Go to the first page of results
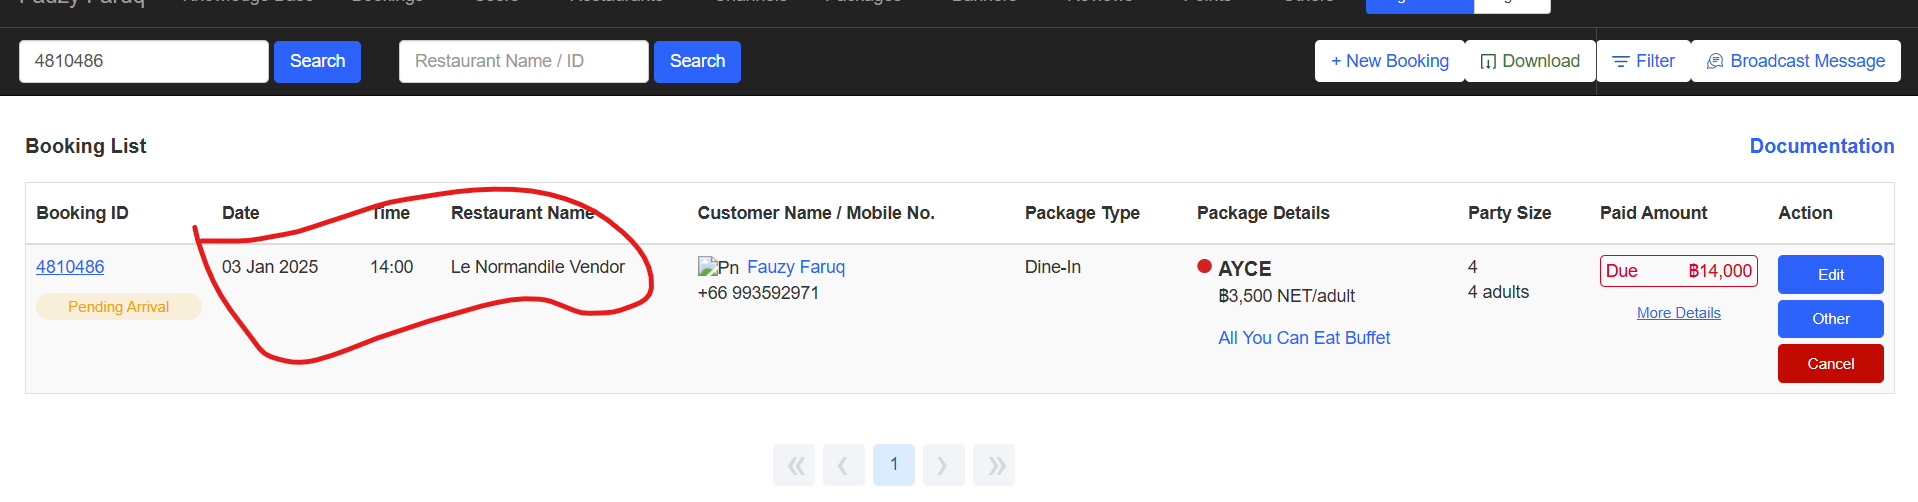Image resolution: width=1918 pixels, height=502 pixels. click(x=794, y=465)
